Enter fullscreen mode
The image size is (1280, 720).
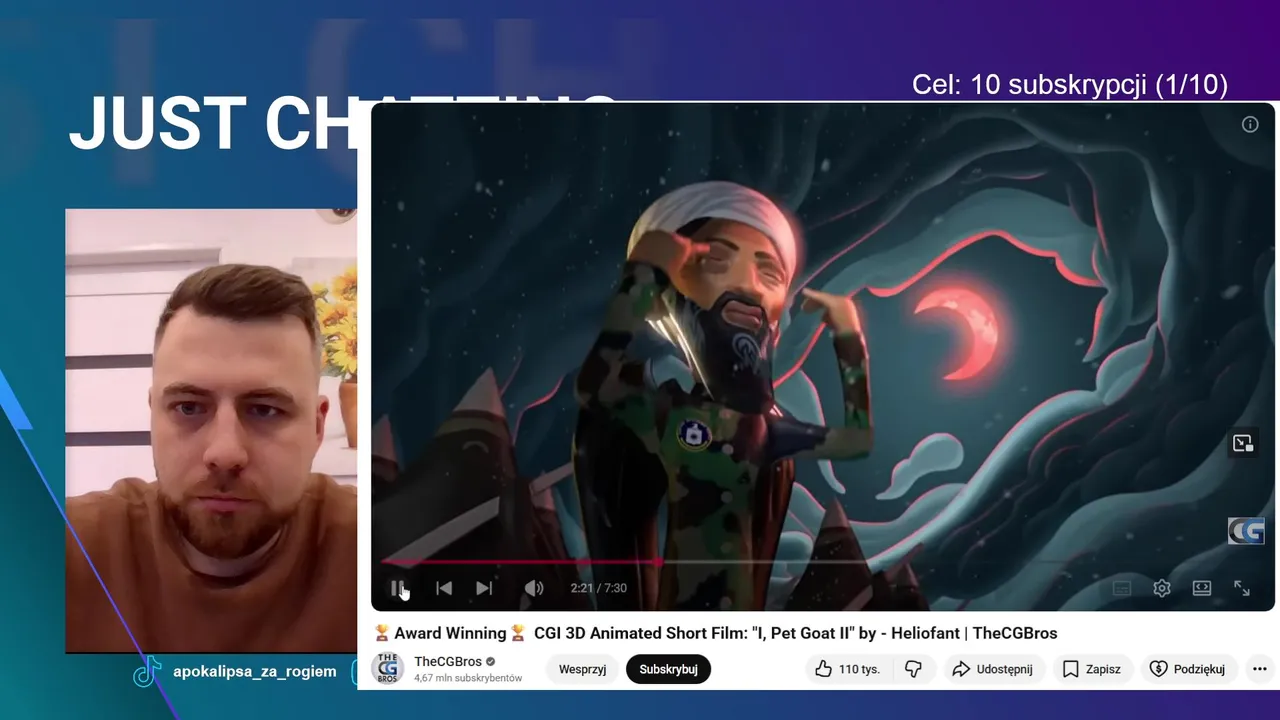[1242, 588]
